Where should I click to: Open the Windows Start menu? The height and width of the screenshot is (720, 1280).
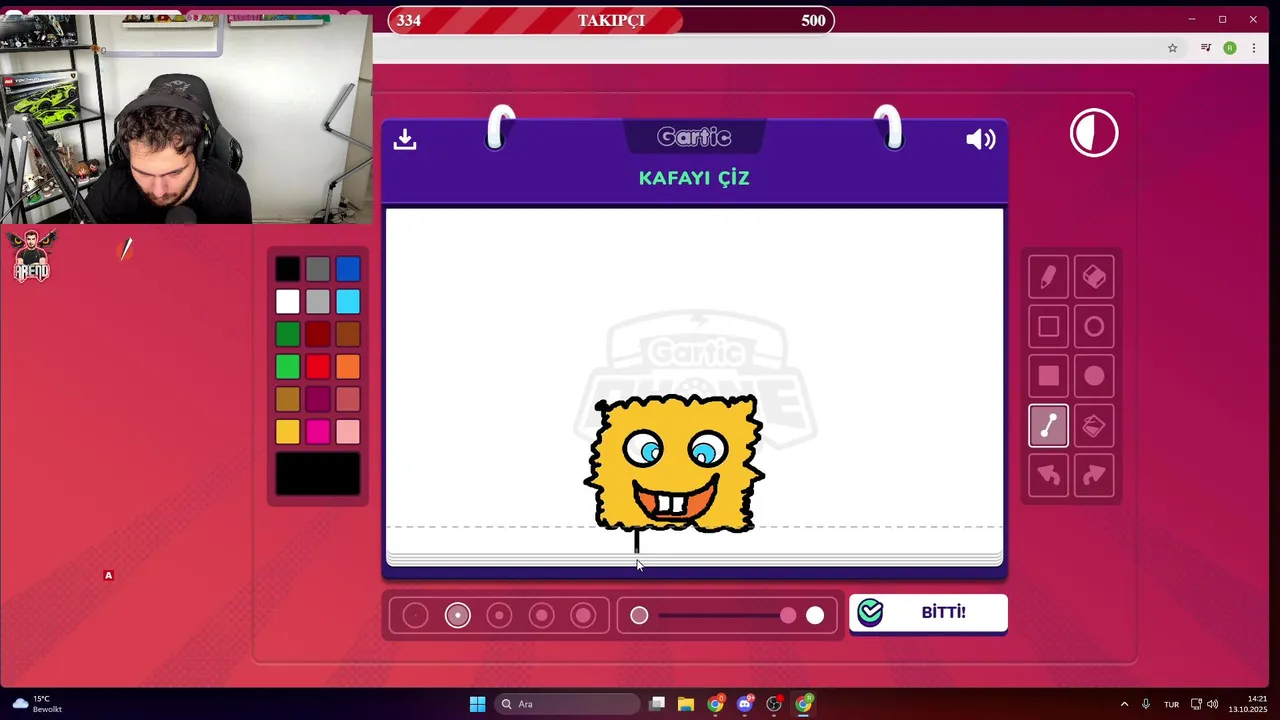[477, 704]
